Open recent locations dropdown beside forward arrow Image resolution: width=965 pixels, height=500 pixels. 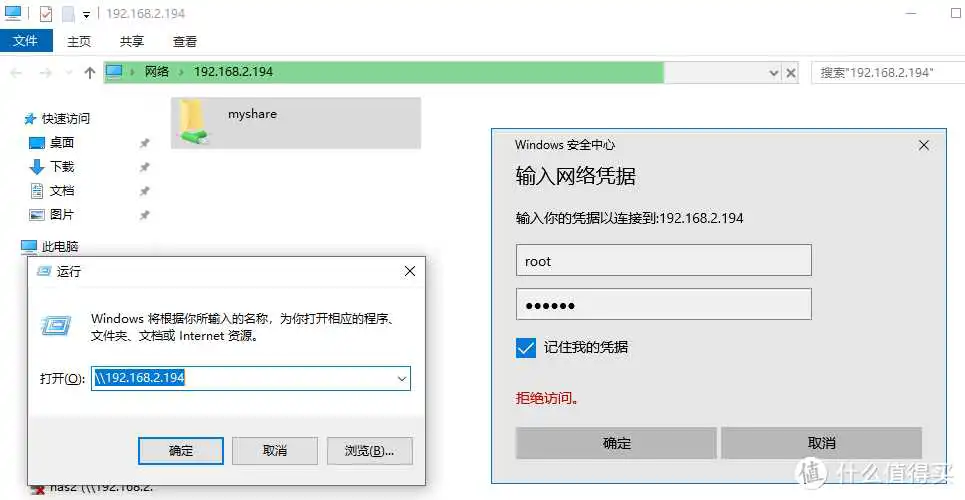coord(68,73)
